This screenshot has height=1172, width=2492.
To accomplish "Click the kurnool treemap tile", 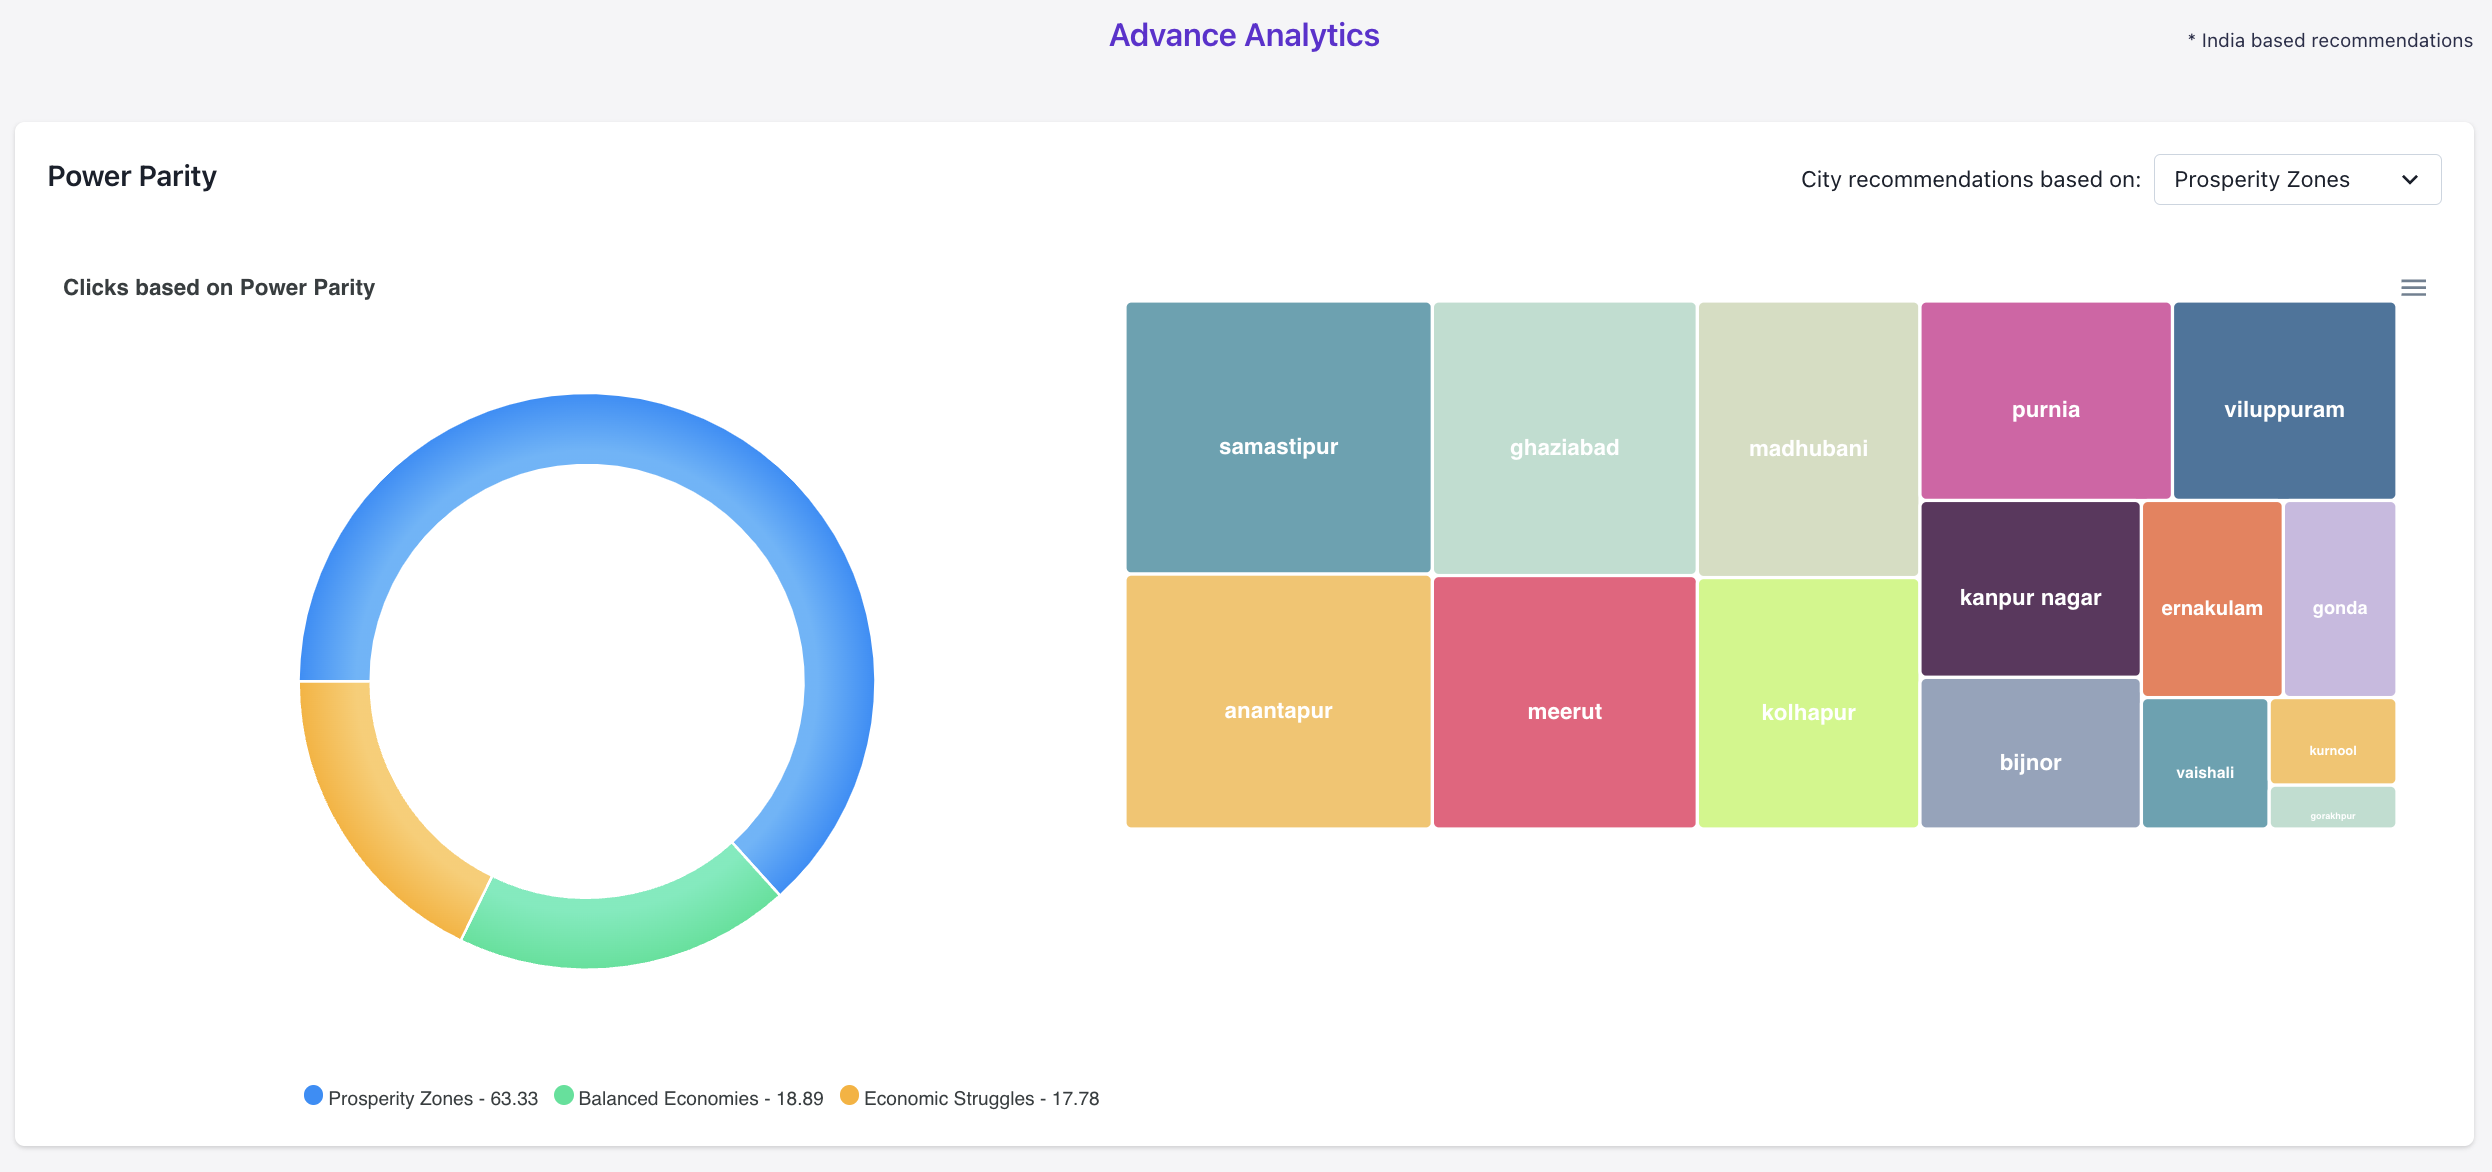I will (x=2332, y=741).
